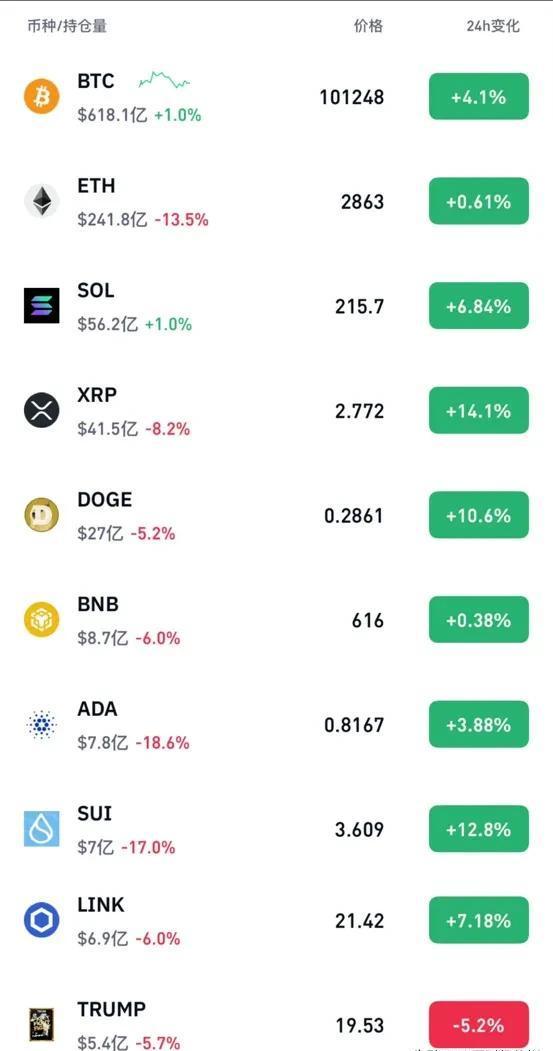Tap the BNB yellow coin icon

pos(42,619)
